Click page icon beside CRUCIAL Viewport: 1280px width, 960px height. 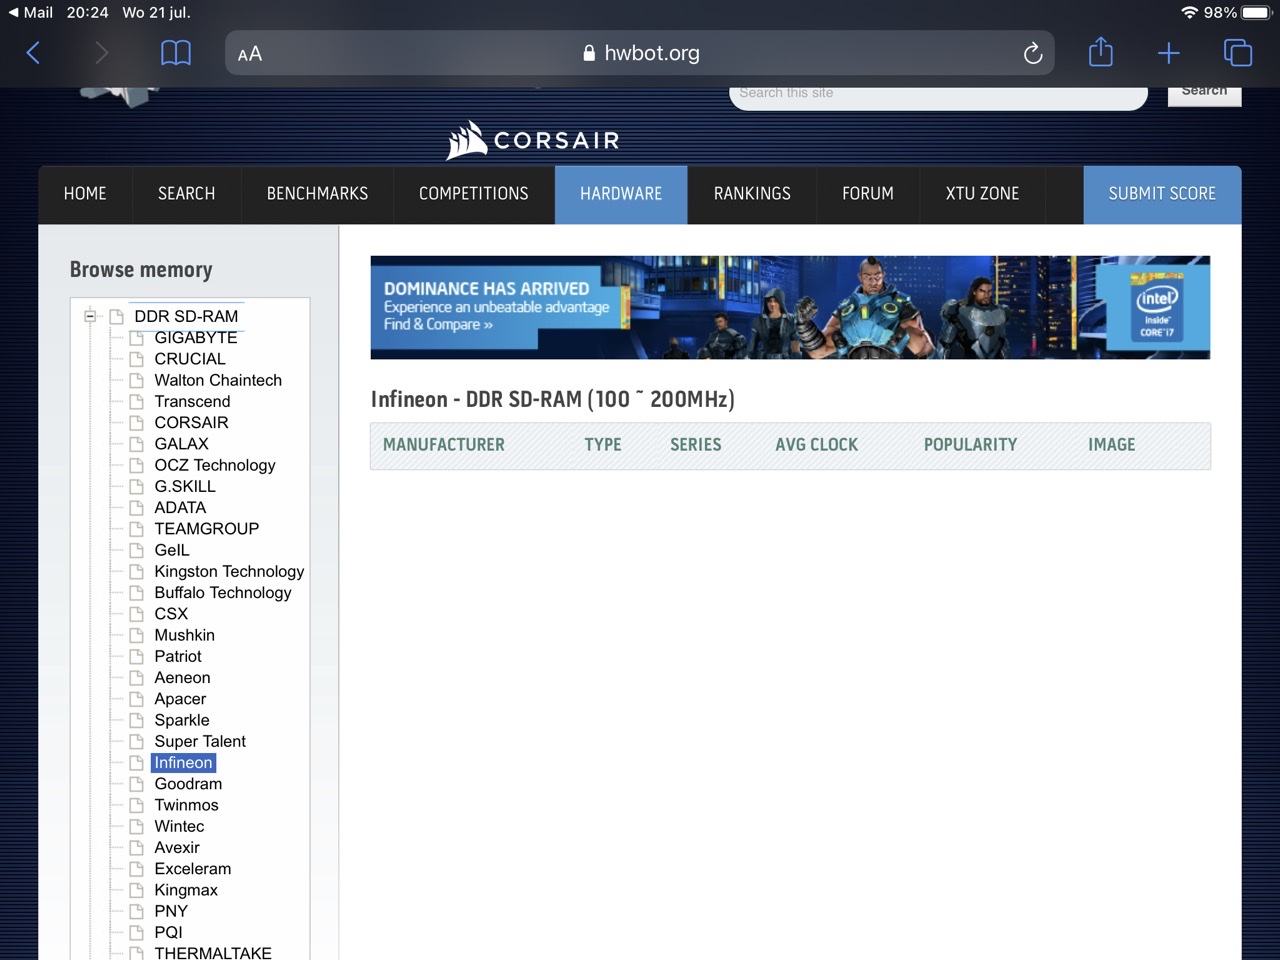point(137,359)
